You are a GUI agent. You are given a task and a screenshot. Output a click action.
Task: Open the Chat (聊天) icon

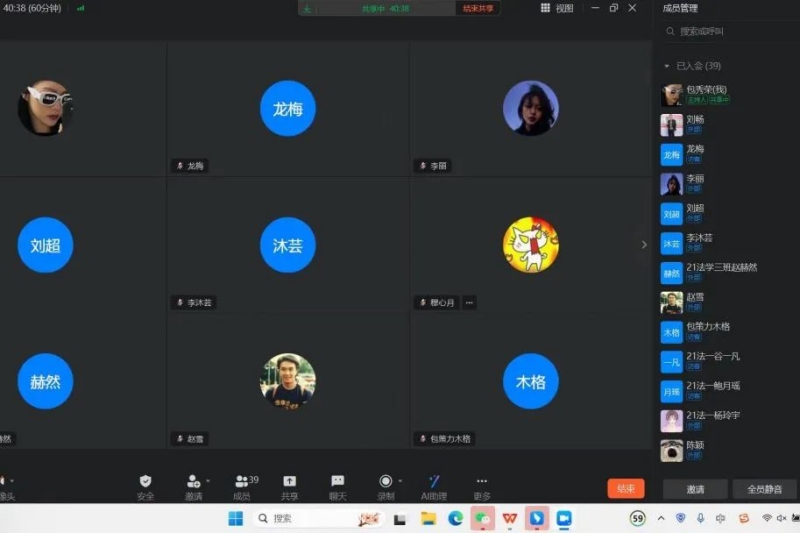[338, 482]
